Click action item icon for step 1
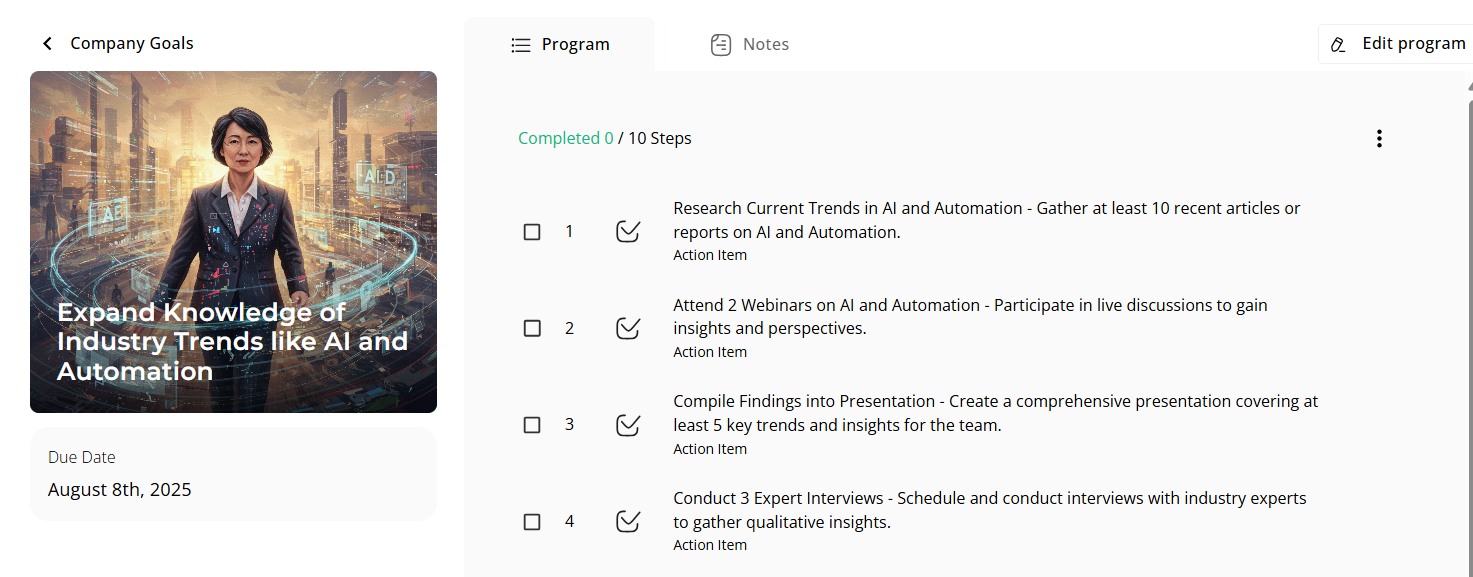 tap(628, 232)
